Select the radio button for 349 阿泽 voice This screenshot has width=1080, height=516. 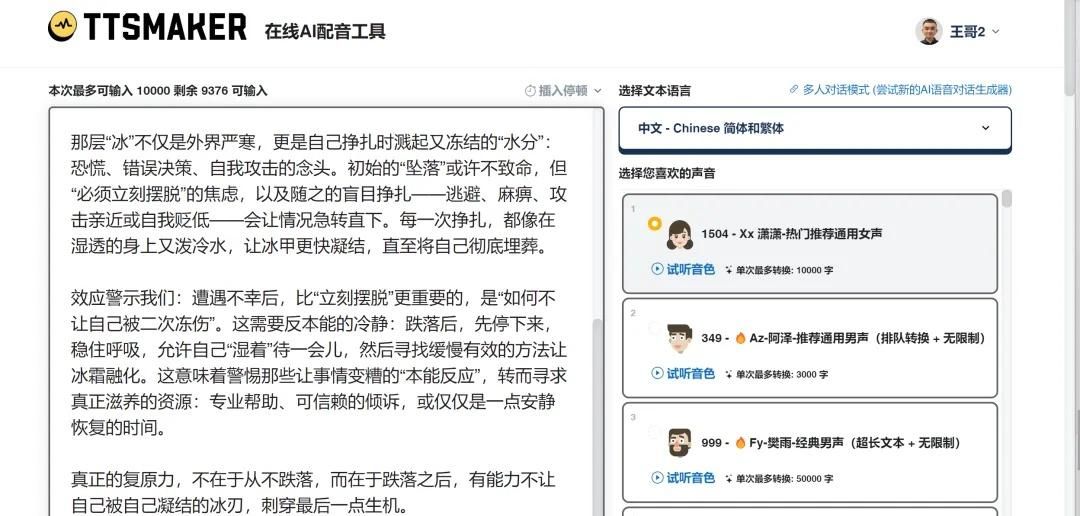654,328
